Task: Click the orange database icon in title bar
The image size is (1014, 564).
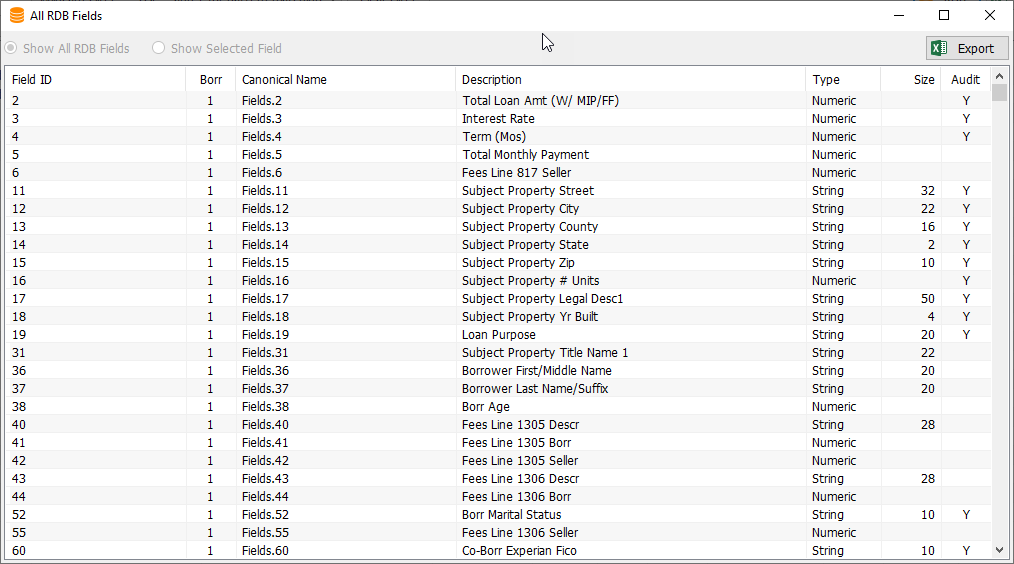Action: point(17,16)
